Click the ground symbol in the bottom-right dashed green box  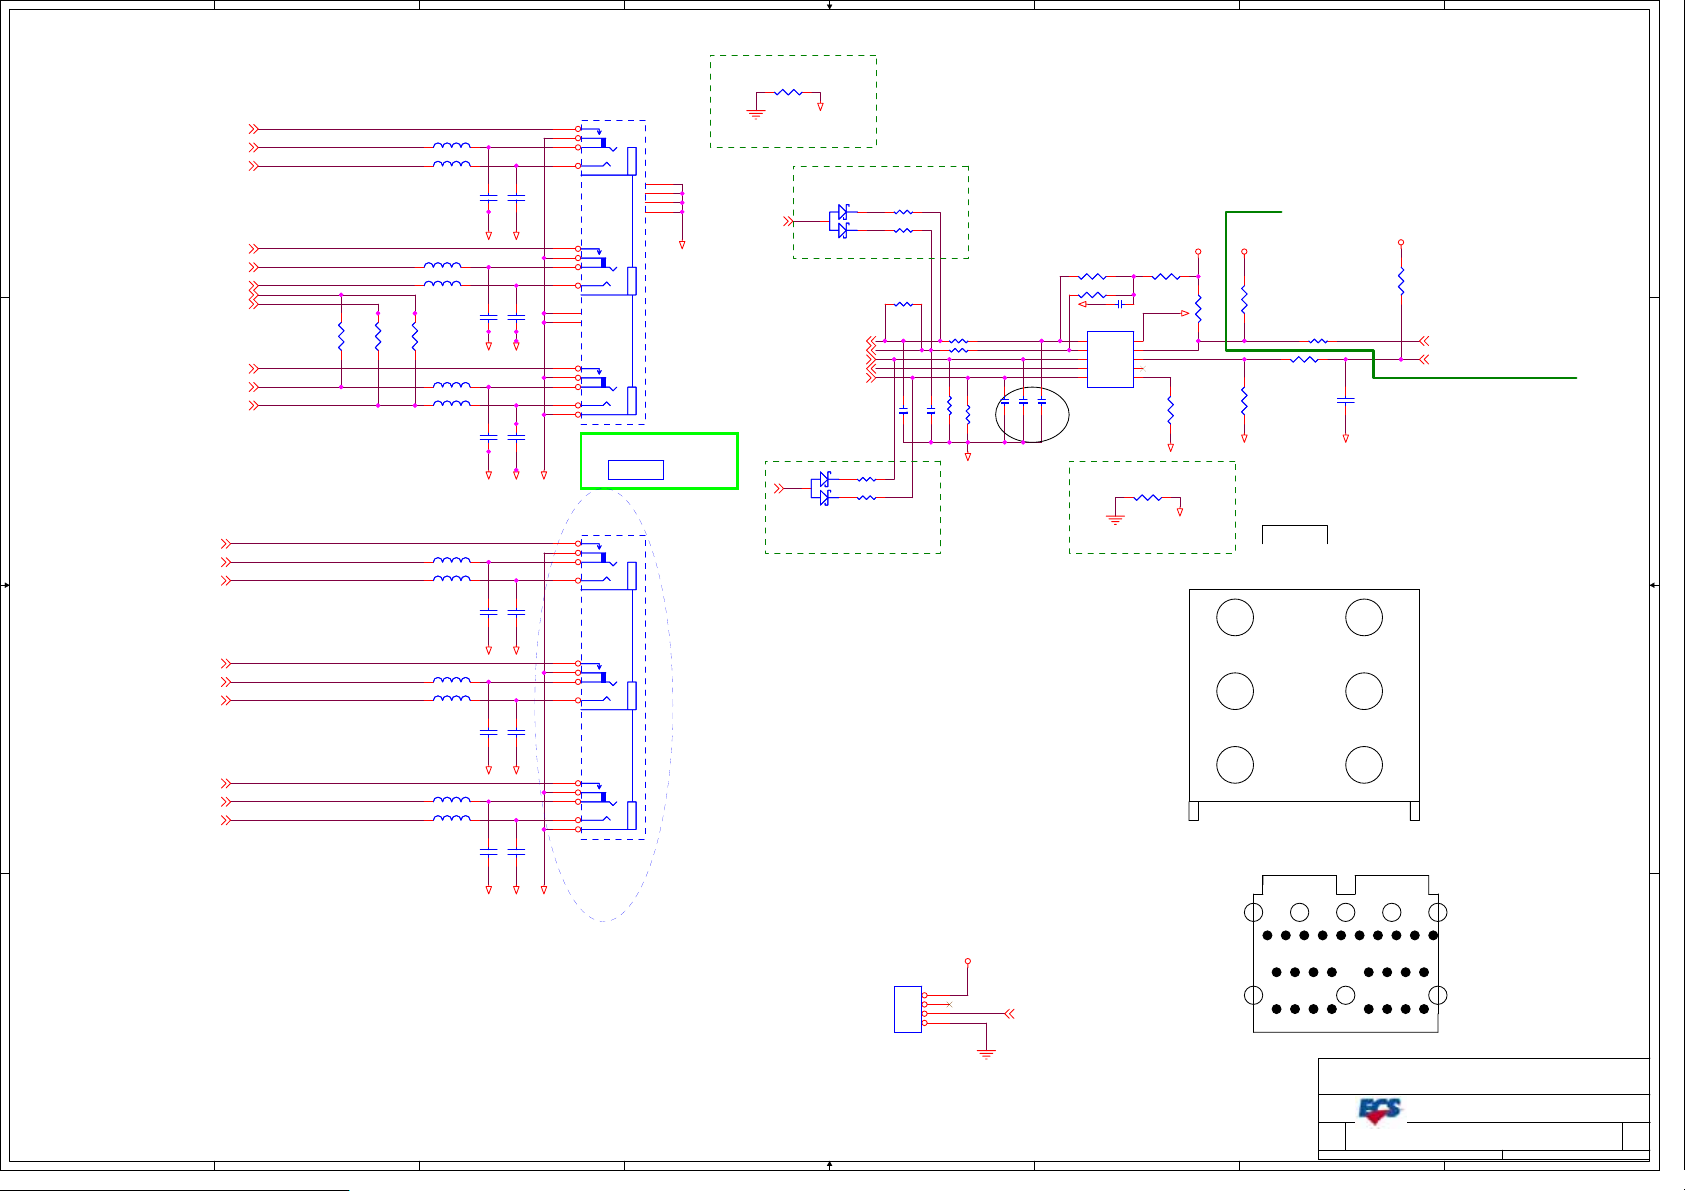coord(1115,519)
